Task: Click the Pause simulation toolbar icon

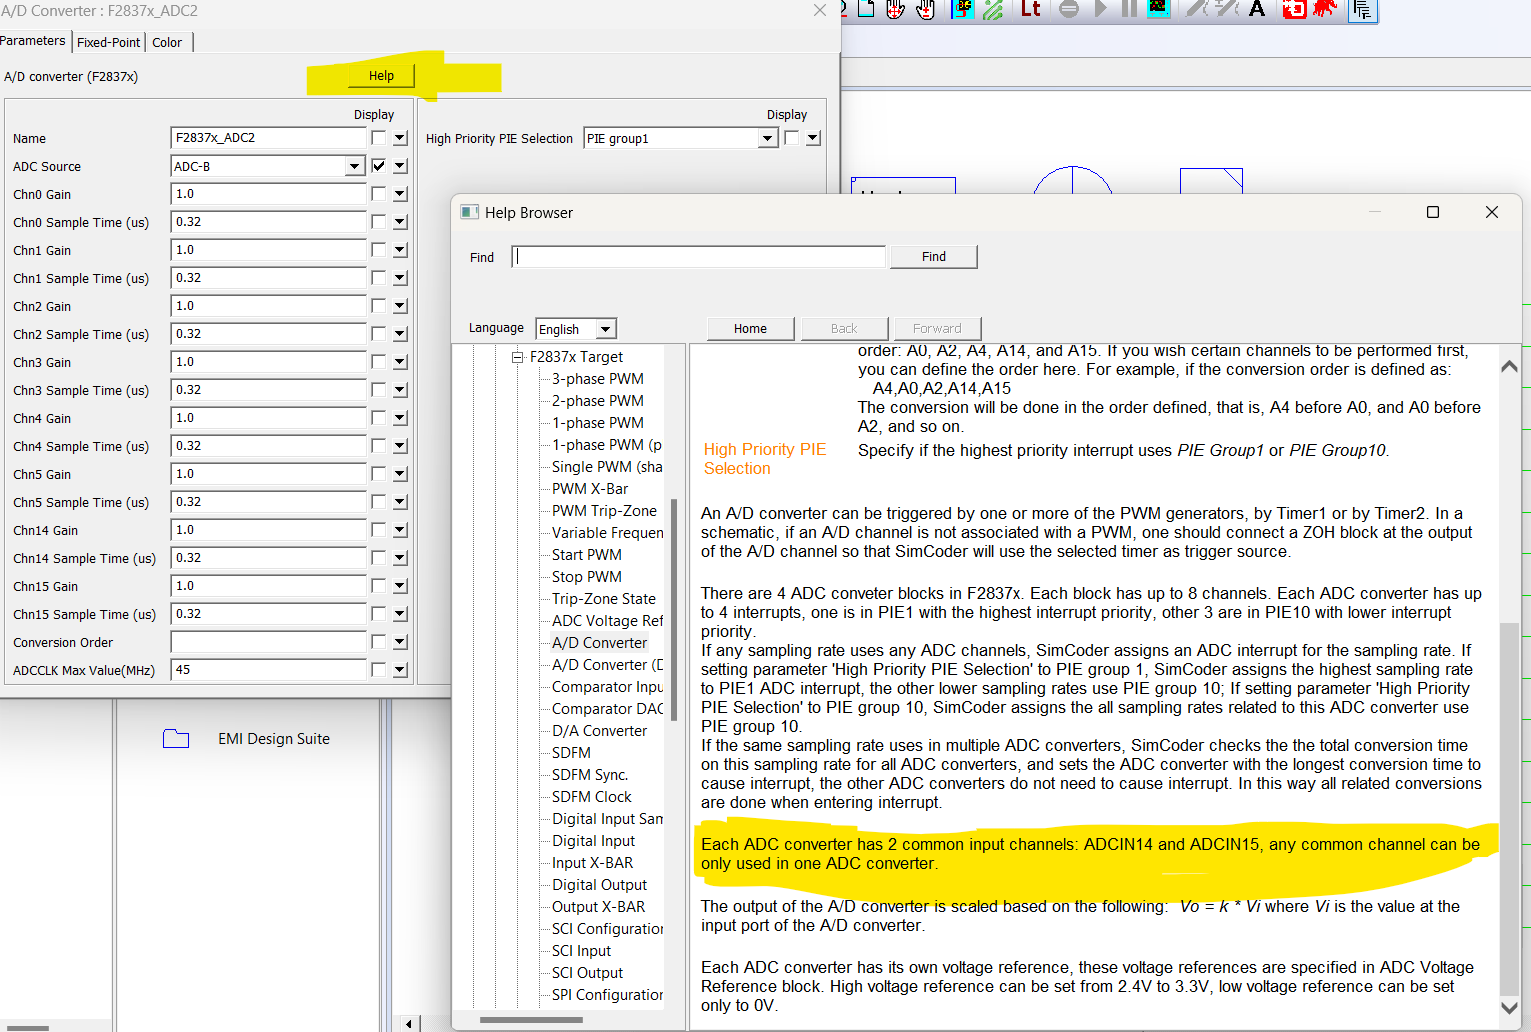Action: 1129,9
